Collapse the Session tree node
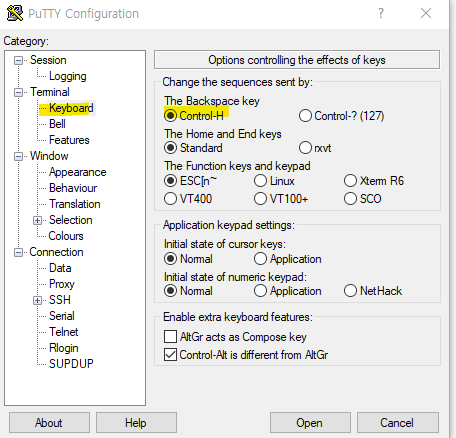 18,60
